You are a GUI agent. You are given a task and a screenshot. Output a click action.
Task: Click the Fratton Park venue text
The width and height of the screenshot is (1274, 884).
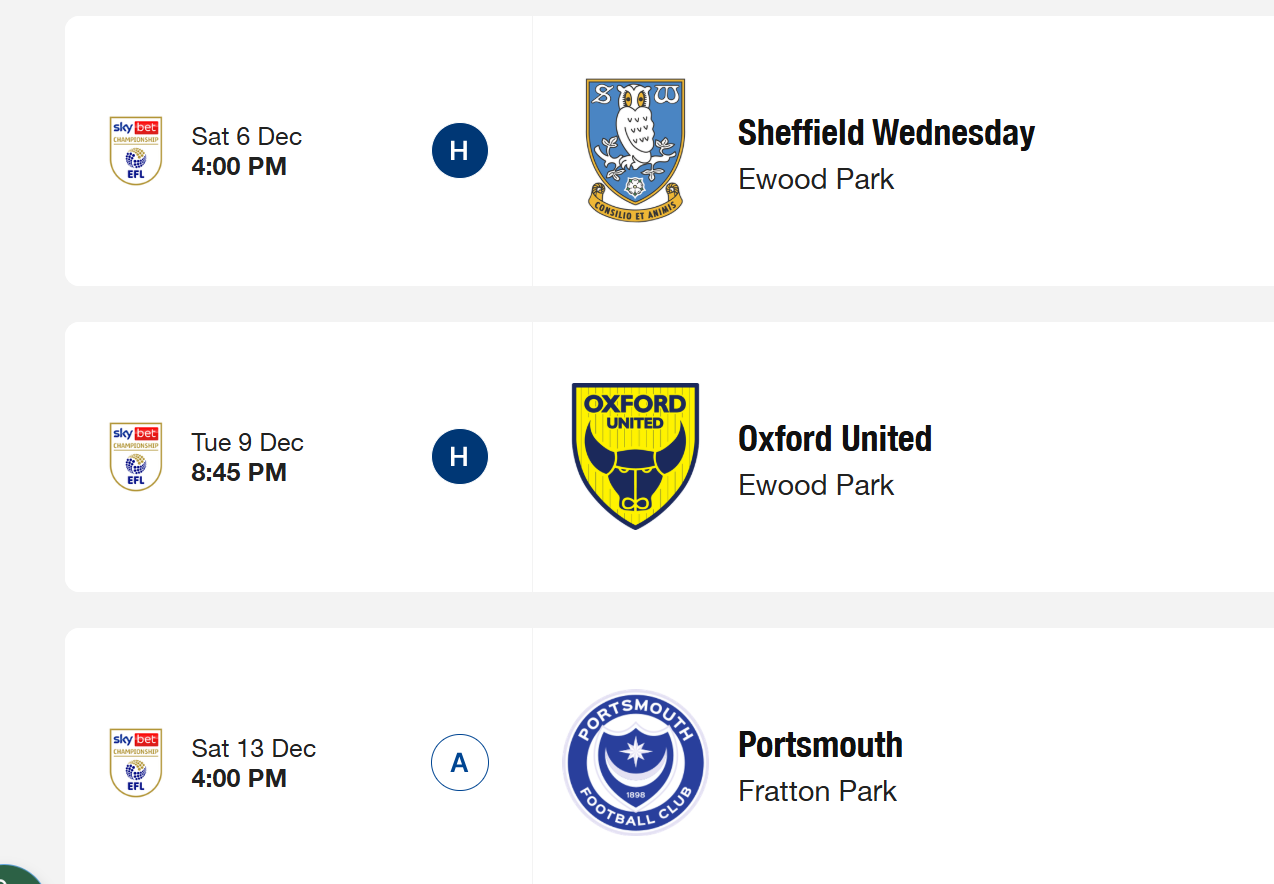tap(817, 792)
